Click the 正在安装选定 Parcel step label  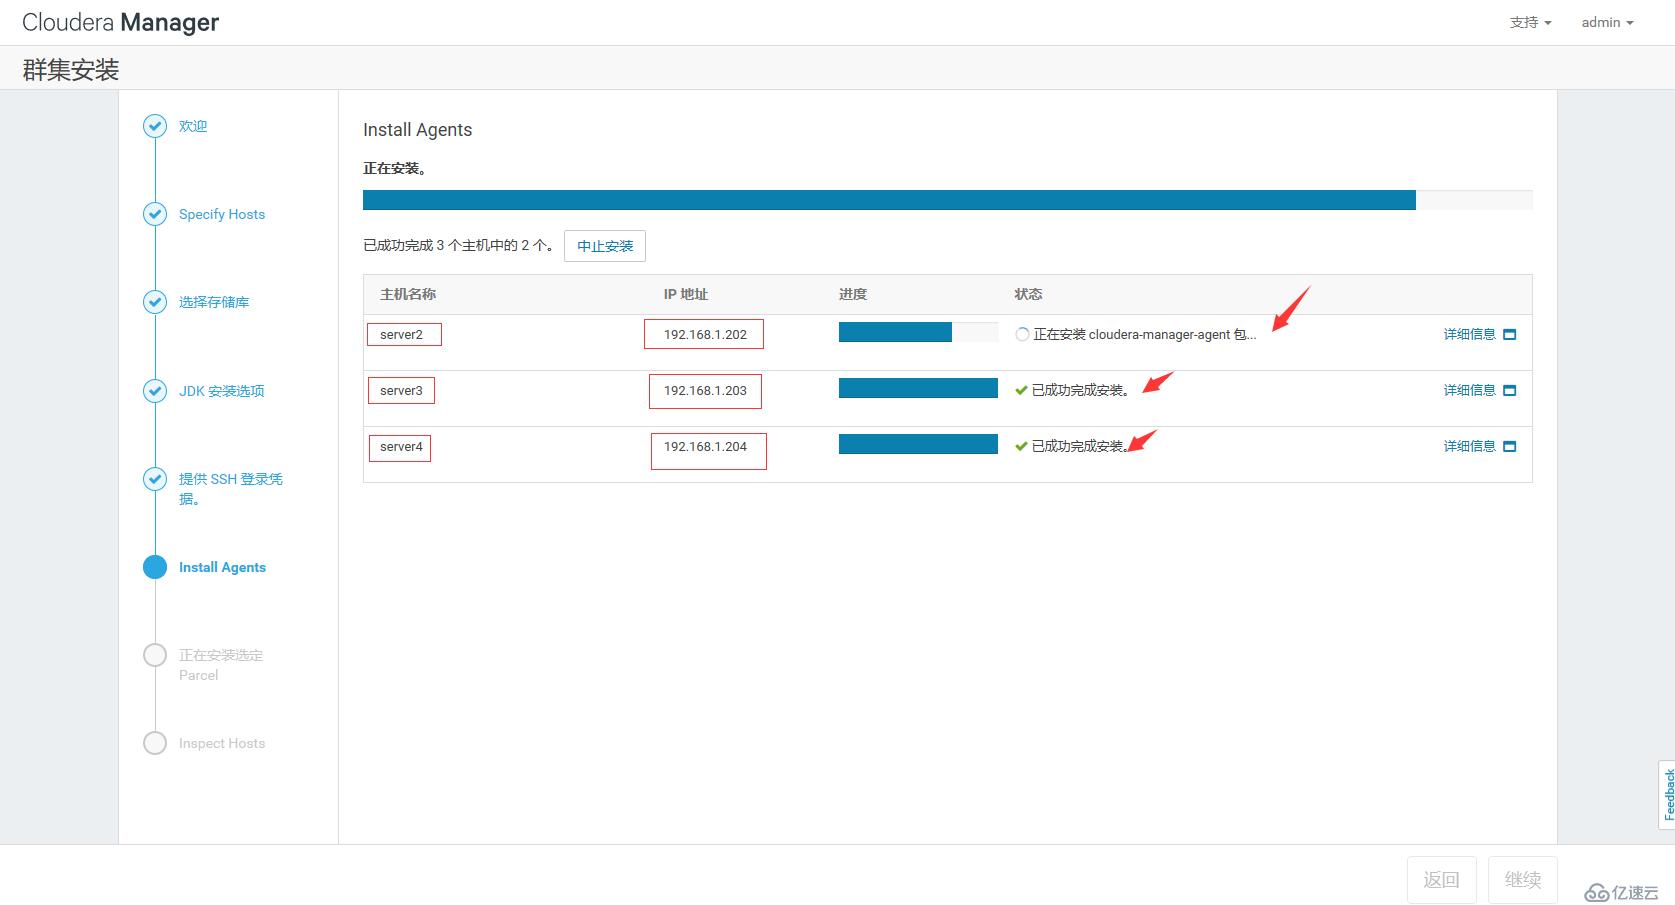221,665
